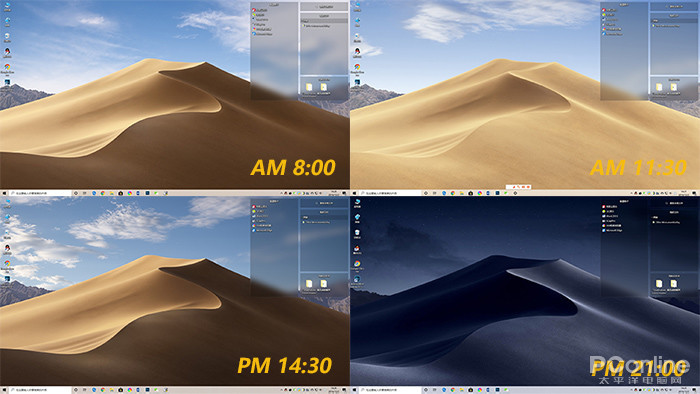The height and width of the screenshot is (394, 700).
Task: Open Google Chrome icon on the AM 11:30 desktop
Action: point(357,67)
